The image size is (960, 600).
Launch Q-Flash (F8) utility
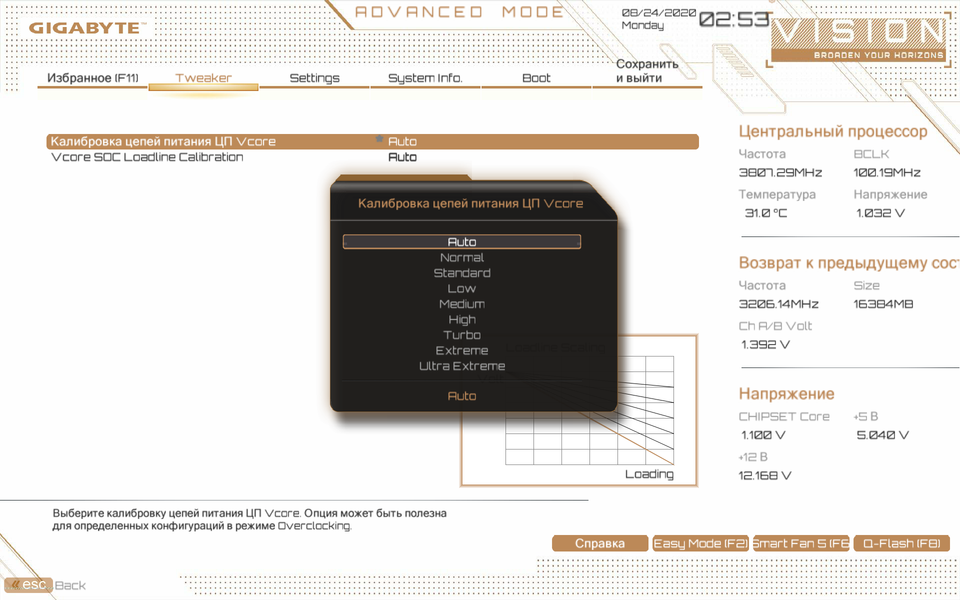pos(901,543)
